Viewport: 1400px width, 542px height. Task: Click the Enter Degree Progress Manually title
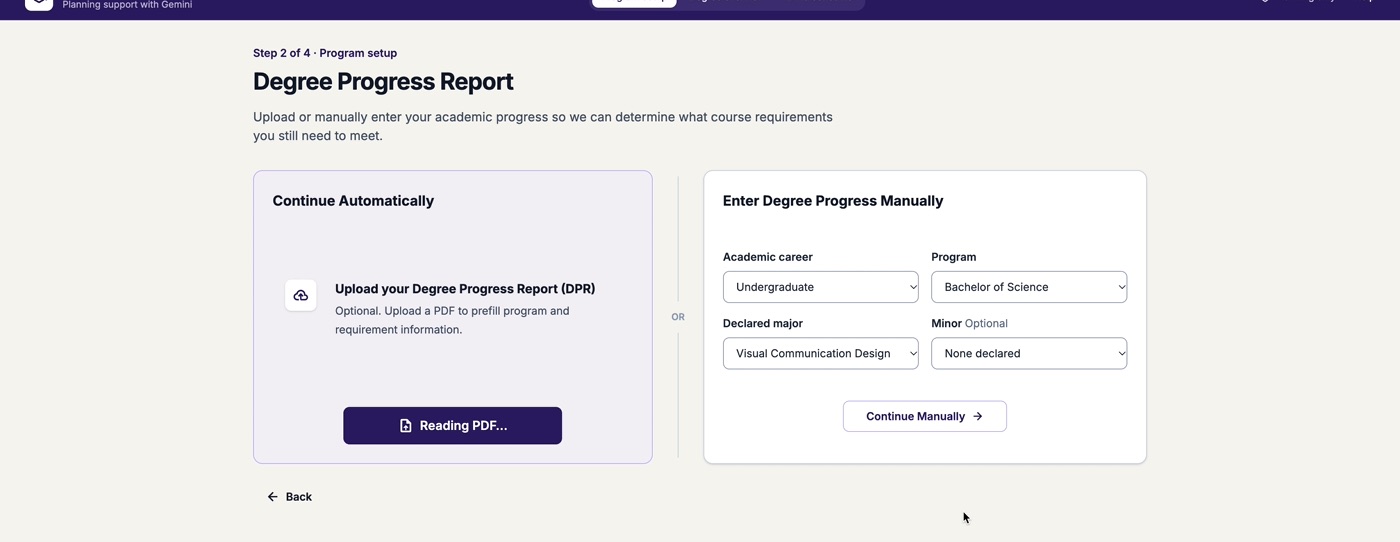click(833, 201)
